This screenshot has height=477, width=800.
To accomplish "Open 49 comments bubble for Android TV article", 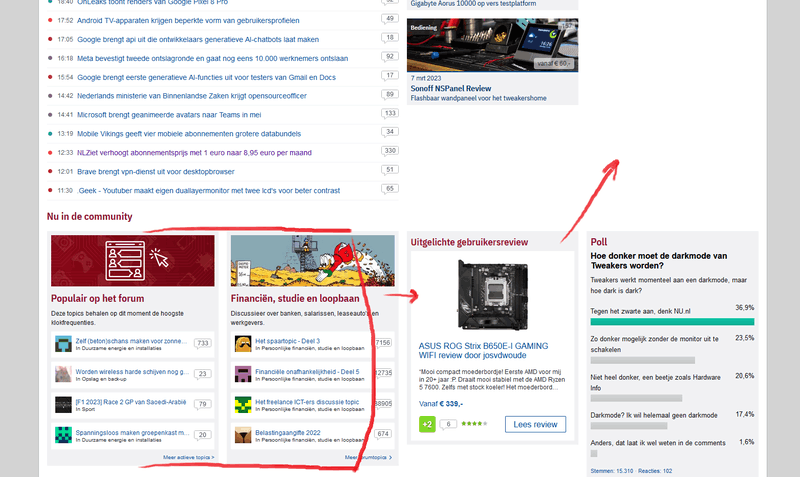I will (x=390, y=19).
